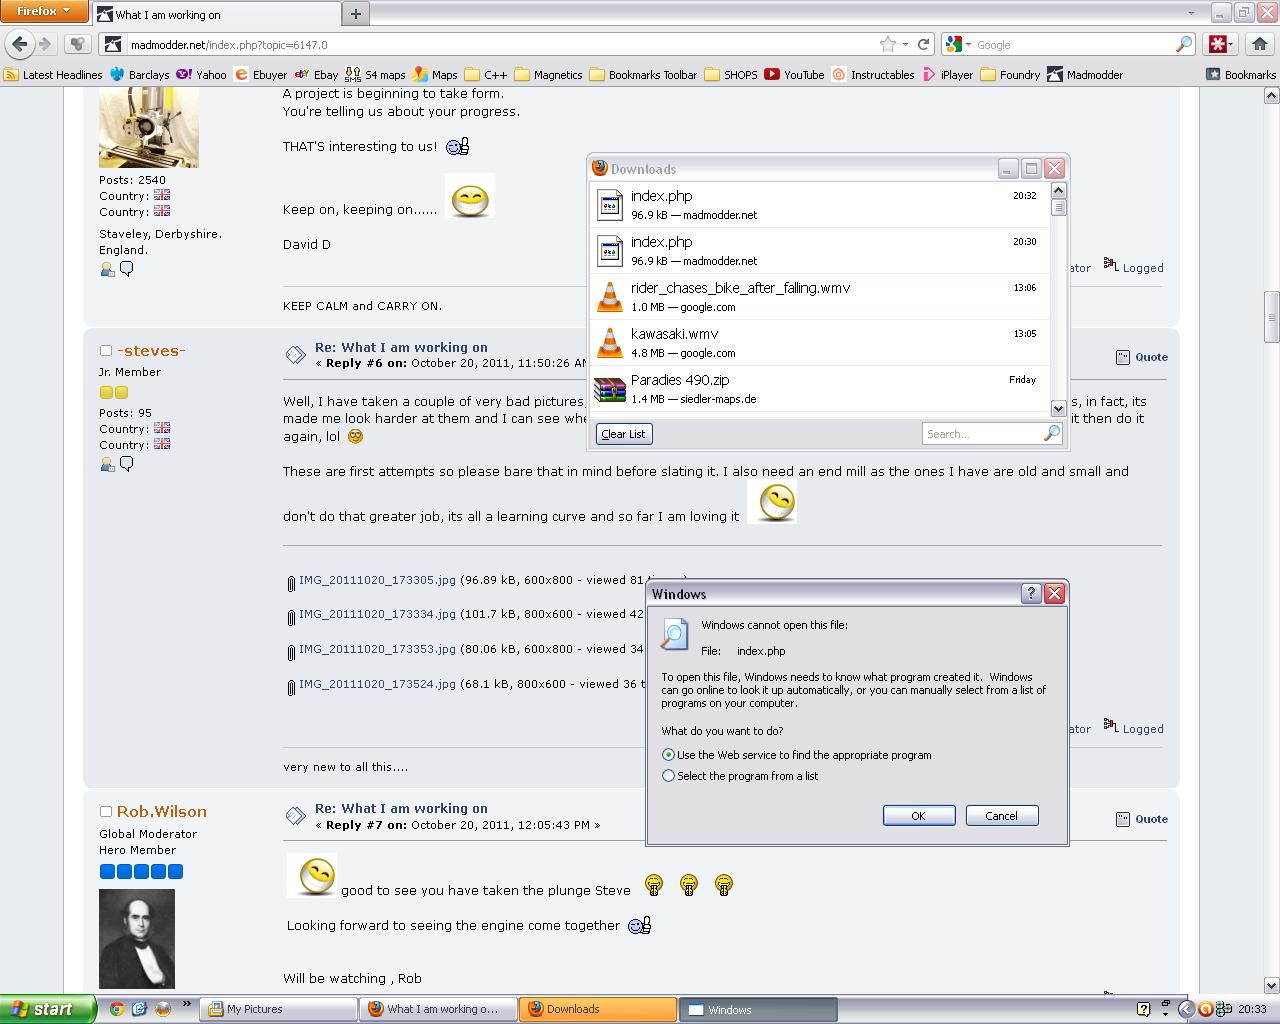1280x1024 pixels.
Task: Open the Ebay bookmark
Action: pyautogui.click(x=317, y=74)
